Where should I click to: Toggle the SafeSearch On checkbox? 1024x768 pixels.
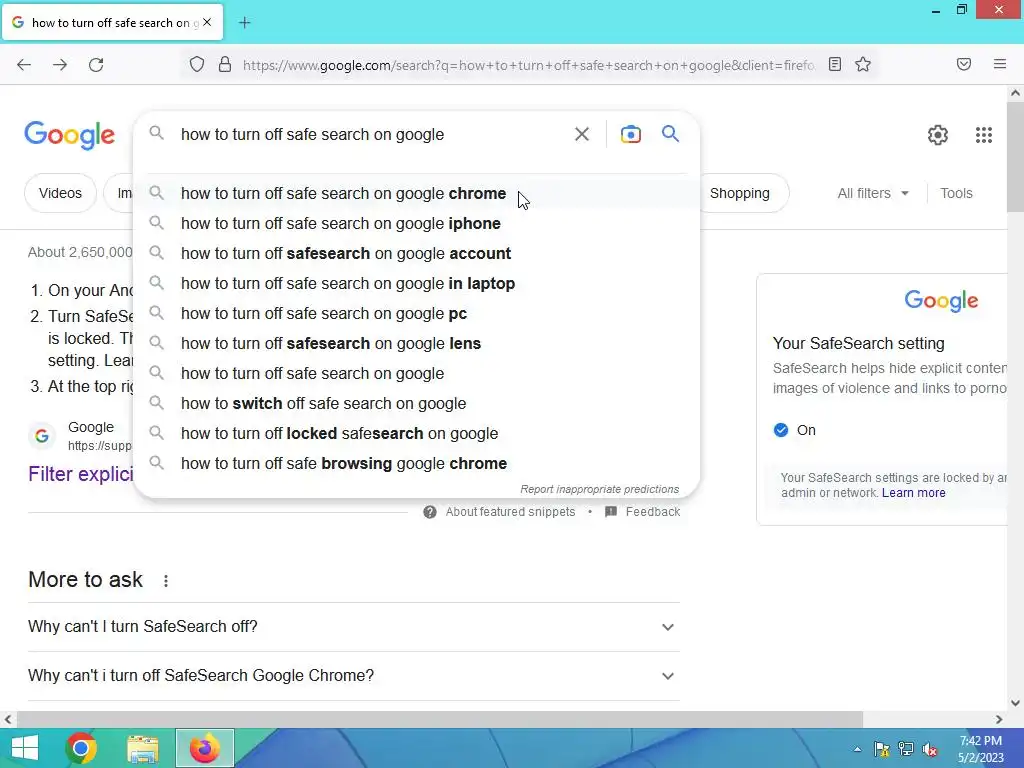781,430
